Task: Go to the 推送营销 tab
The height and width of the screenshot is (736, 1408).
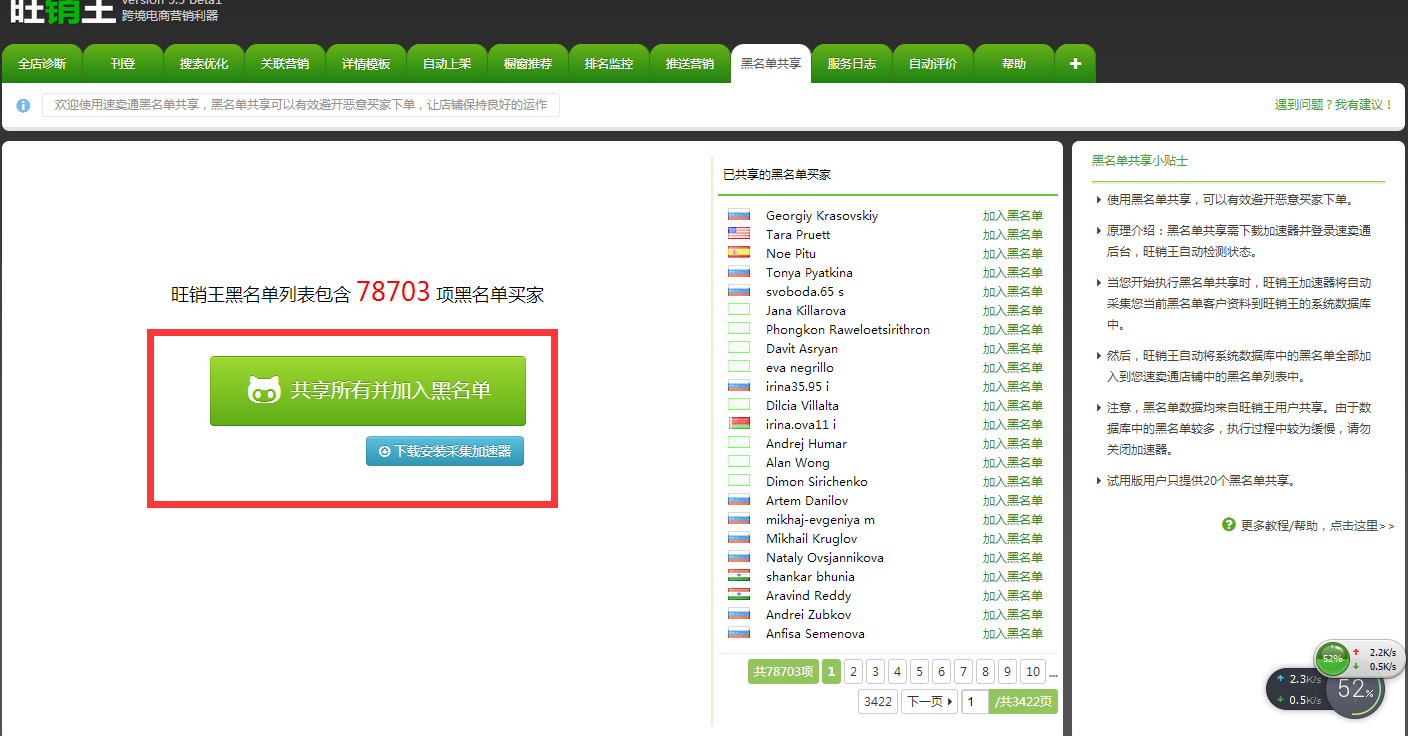Action: (690, 64)
